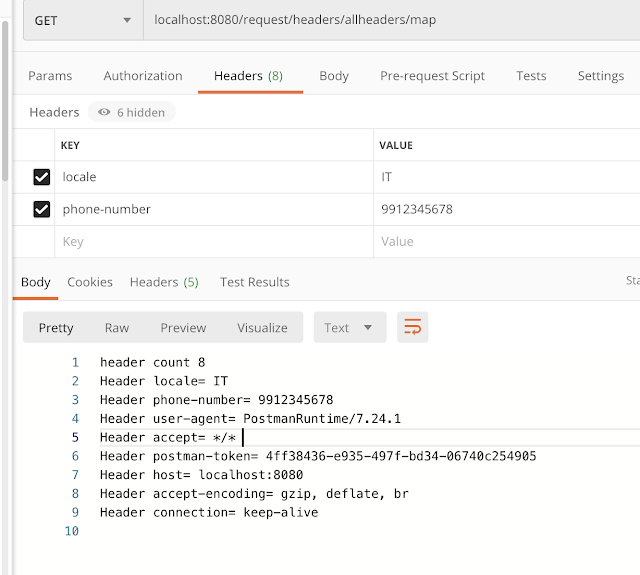Switch response view to Pretty
The image size is (640, 575).
click(x=56, y=328)
